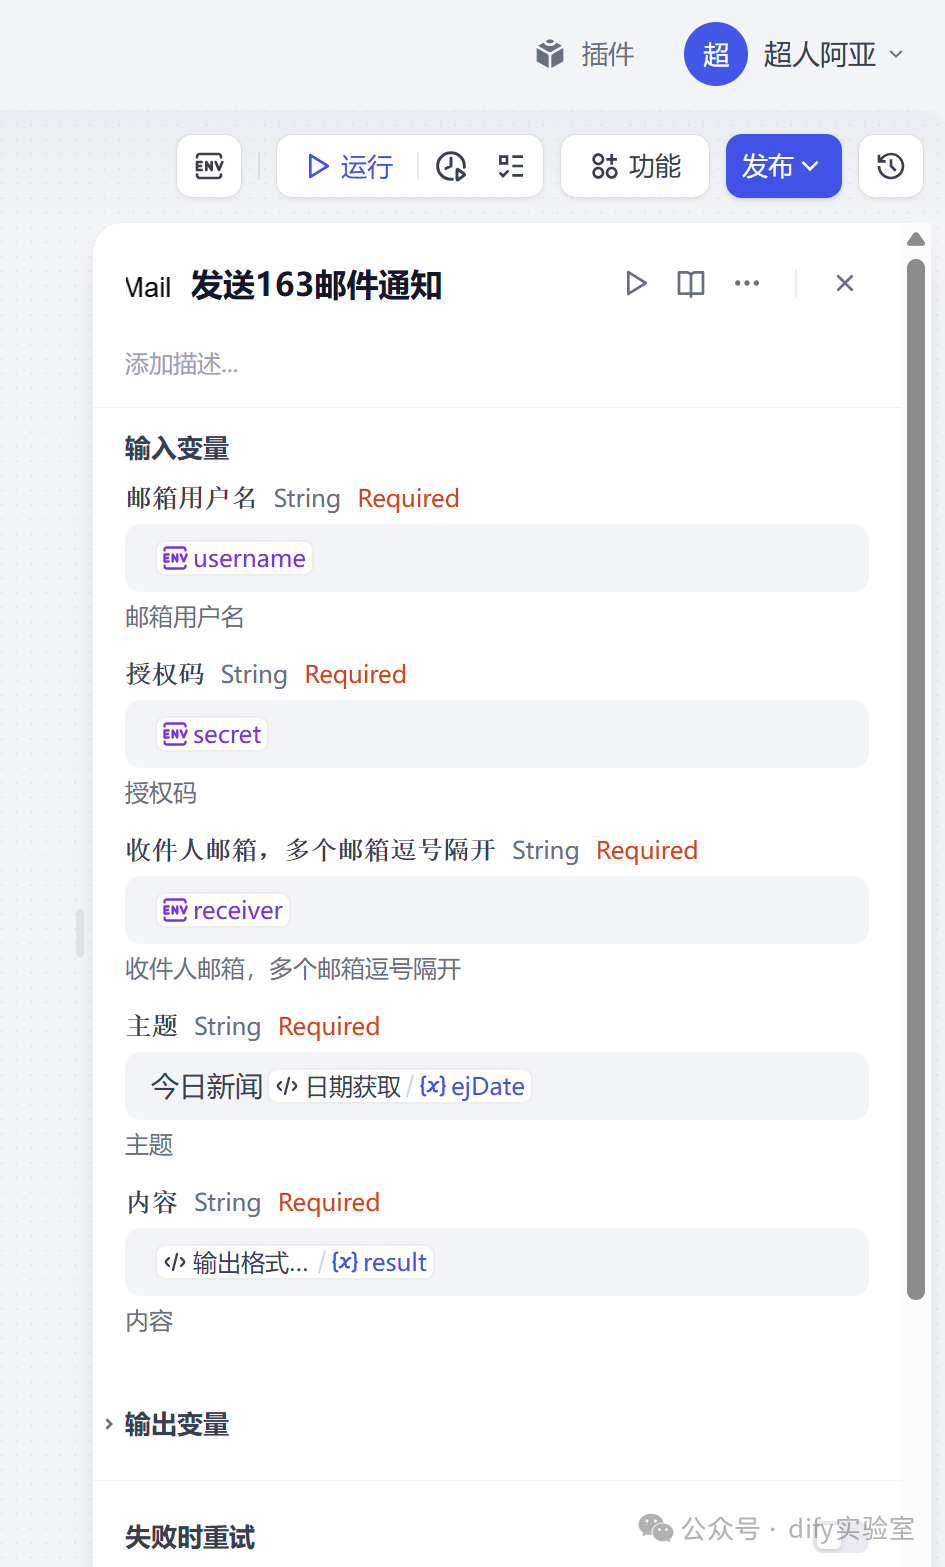Screen dimensions: 945x1567
Task: Click the 添加描述 description field
Action: click(x=182, y=364)
